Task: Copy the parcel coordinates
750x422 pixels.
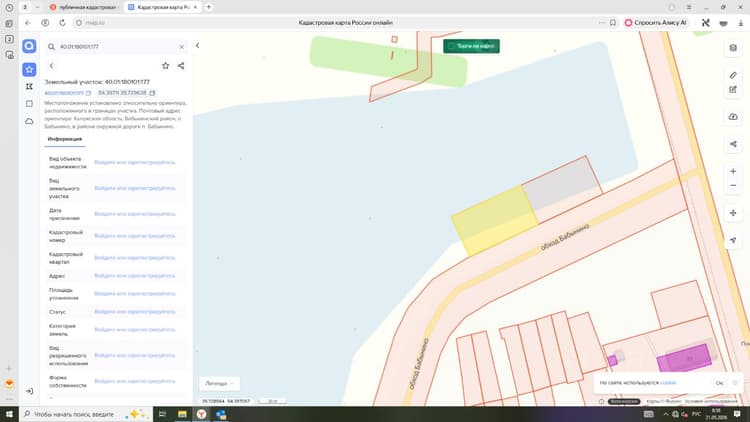Action: tap(152, 93)
